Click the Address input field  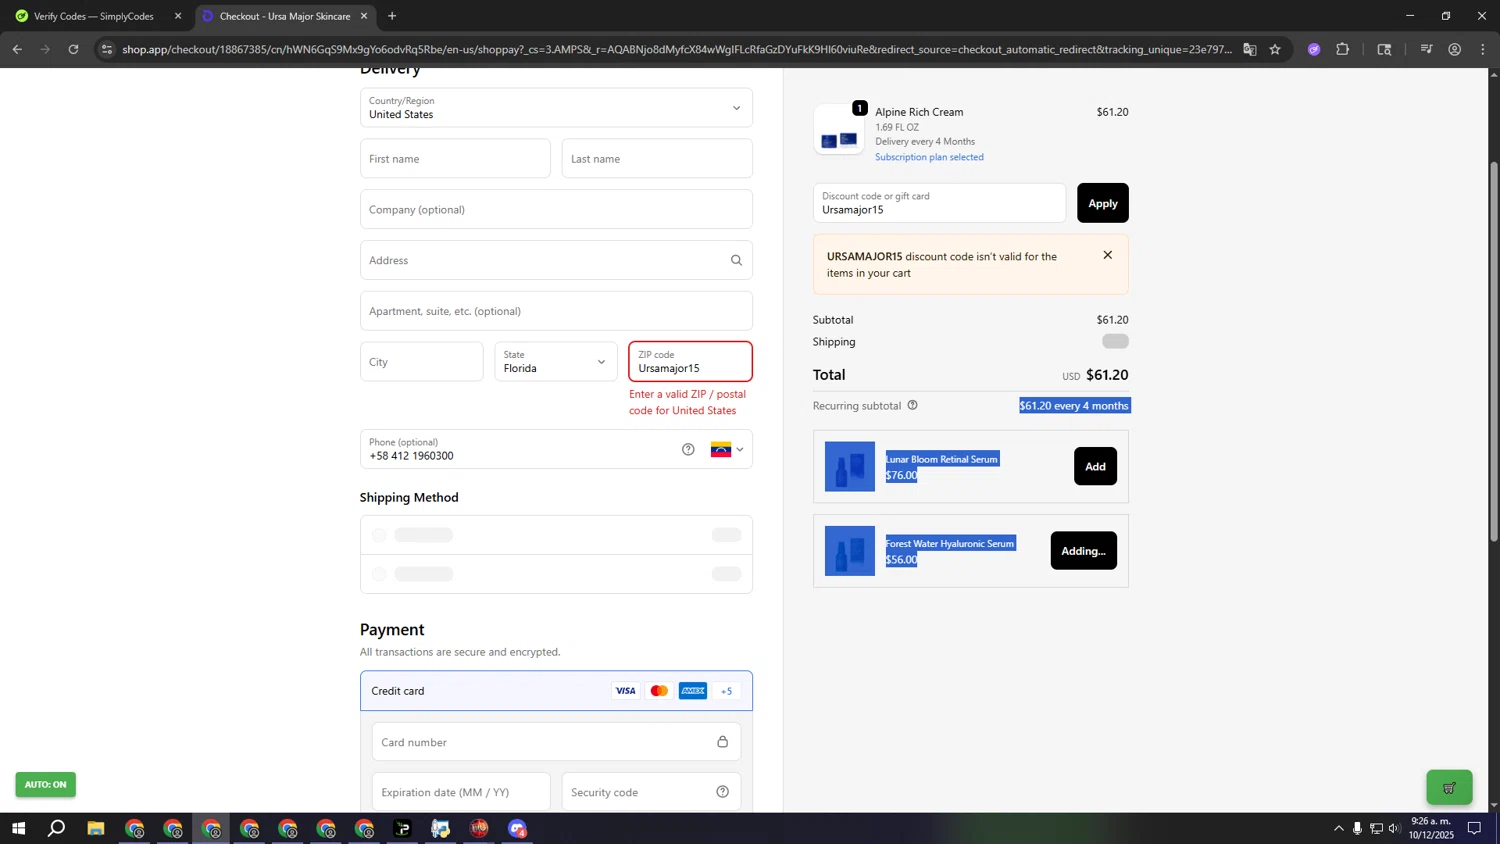click(556, 260)
